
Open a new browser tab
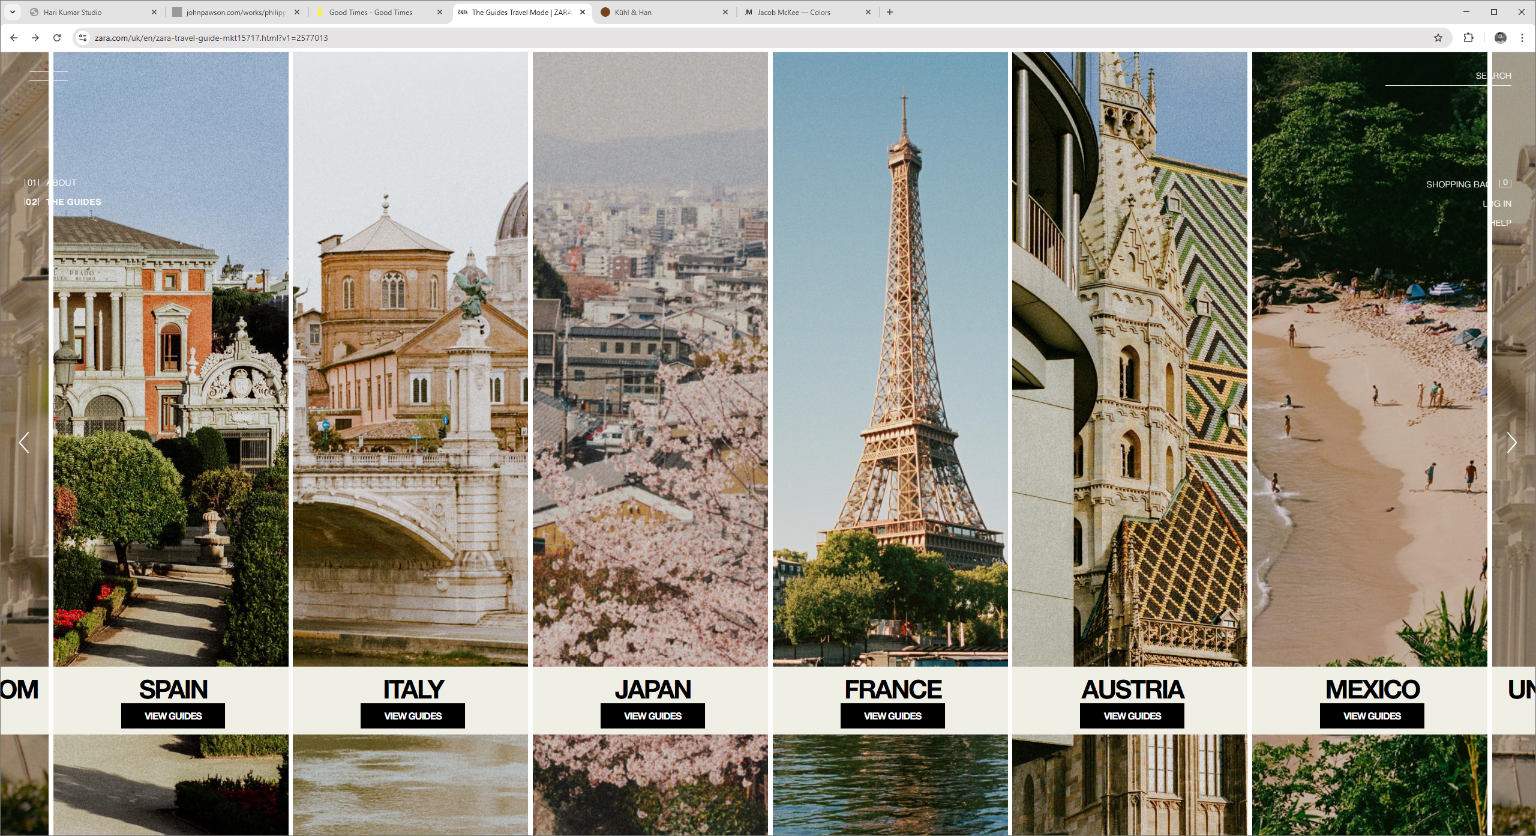coord(890,12)
